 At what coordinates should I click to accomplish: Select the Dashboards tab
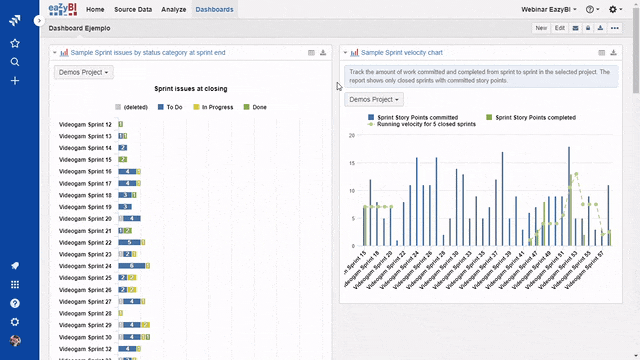tap(214, 9)
